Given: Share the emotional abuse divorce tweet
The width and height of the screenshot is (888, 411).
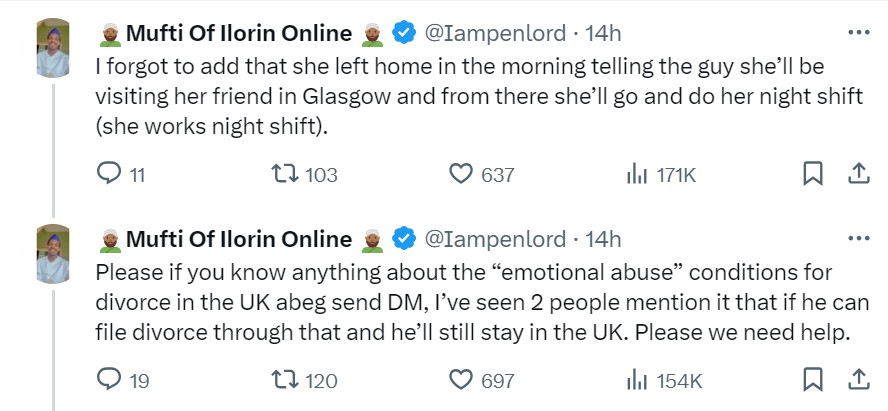Looking at the screenshot, I should tap(858, 380).
